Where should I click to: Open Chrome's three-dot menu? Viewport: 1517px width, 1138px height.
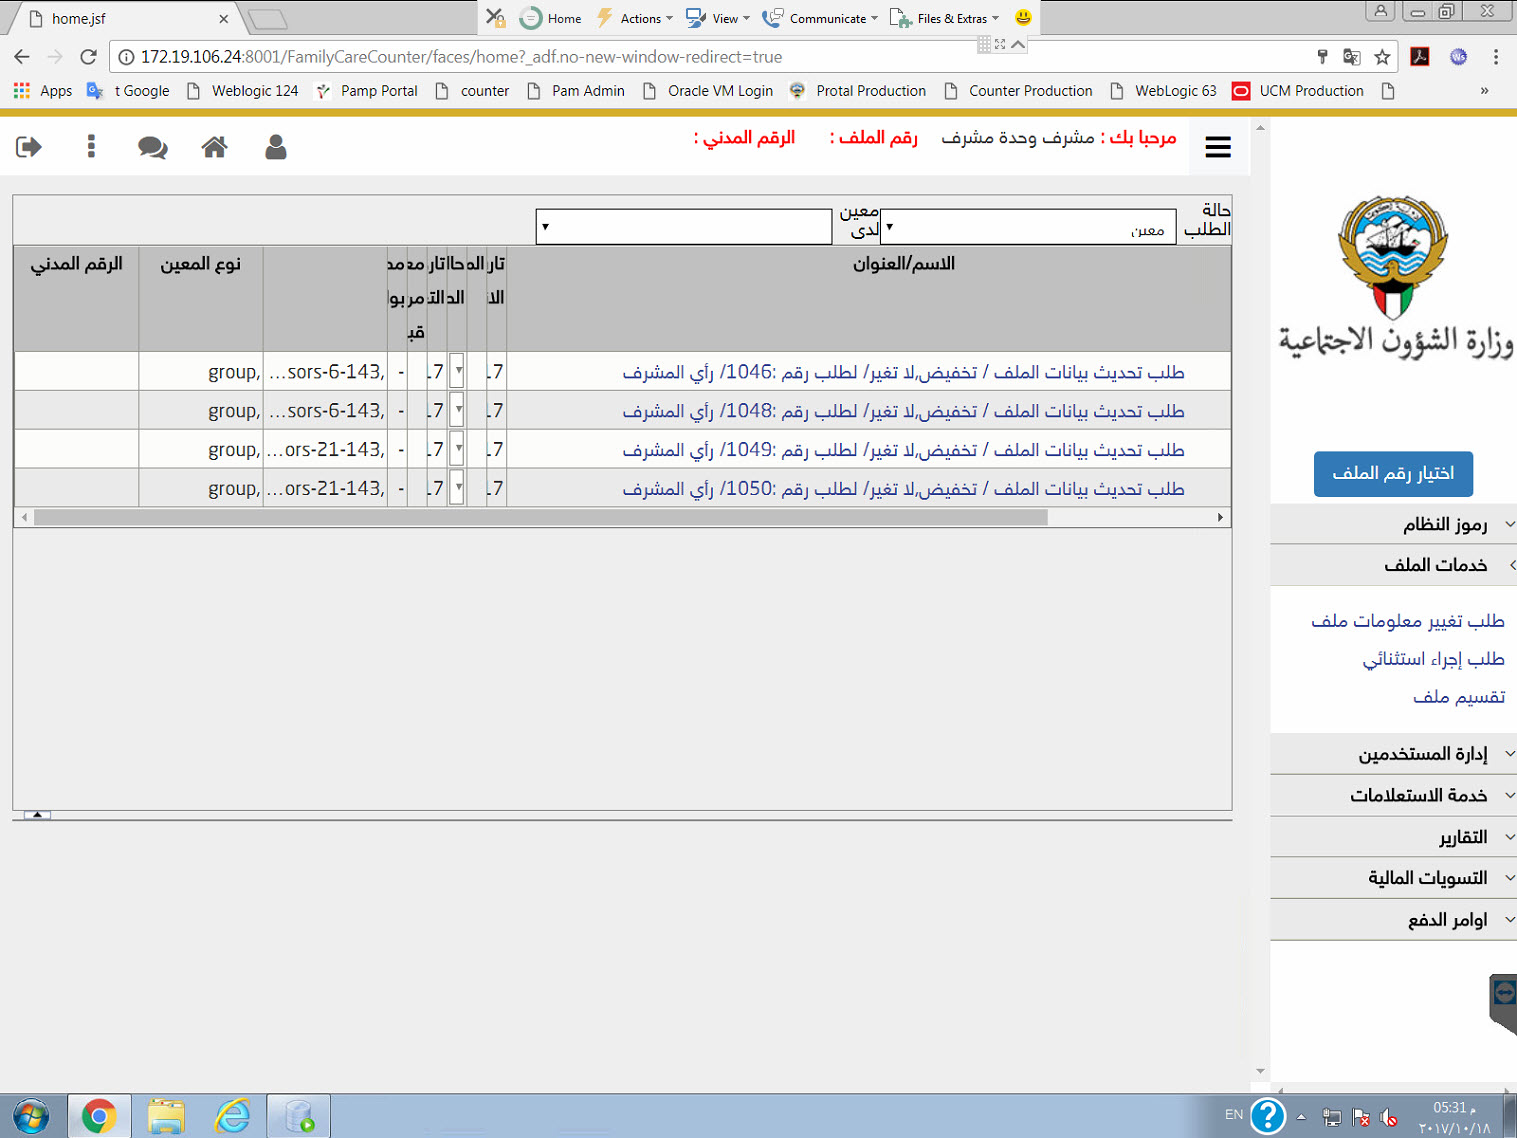[1496, 57]
